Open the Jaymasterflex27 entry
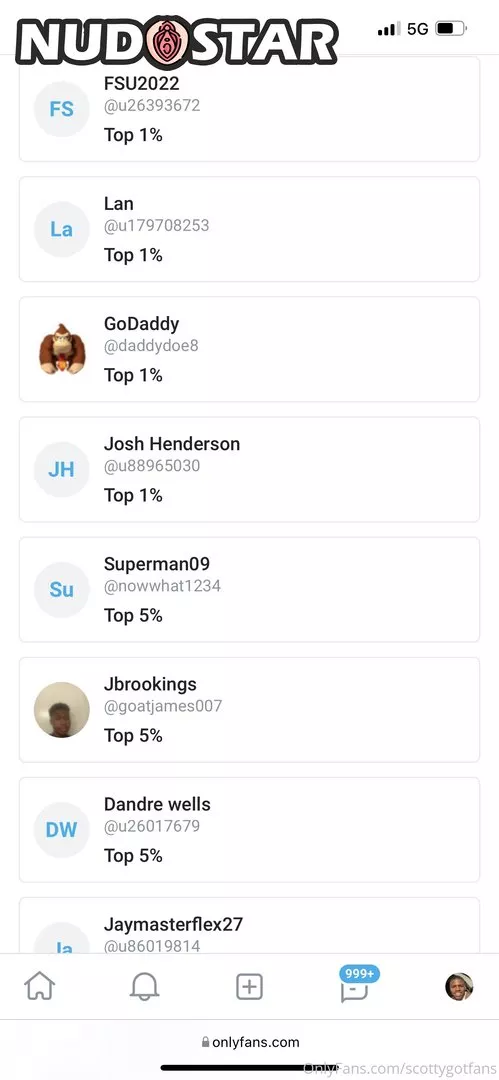The image size is (499, 1080). (x=250, y=925)
